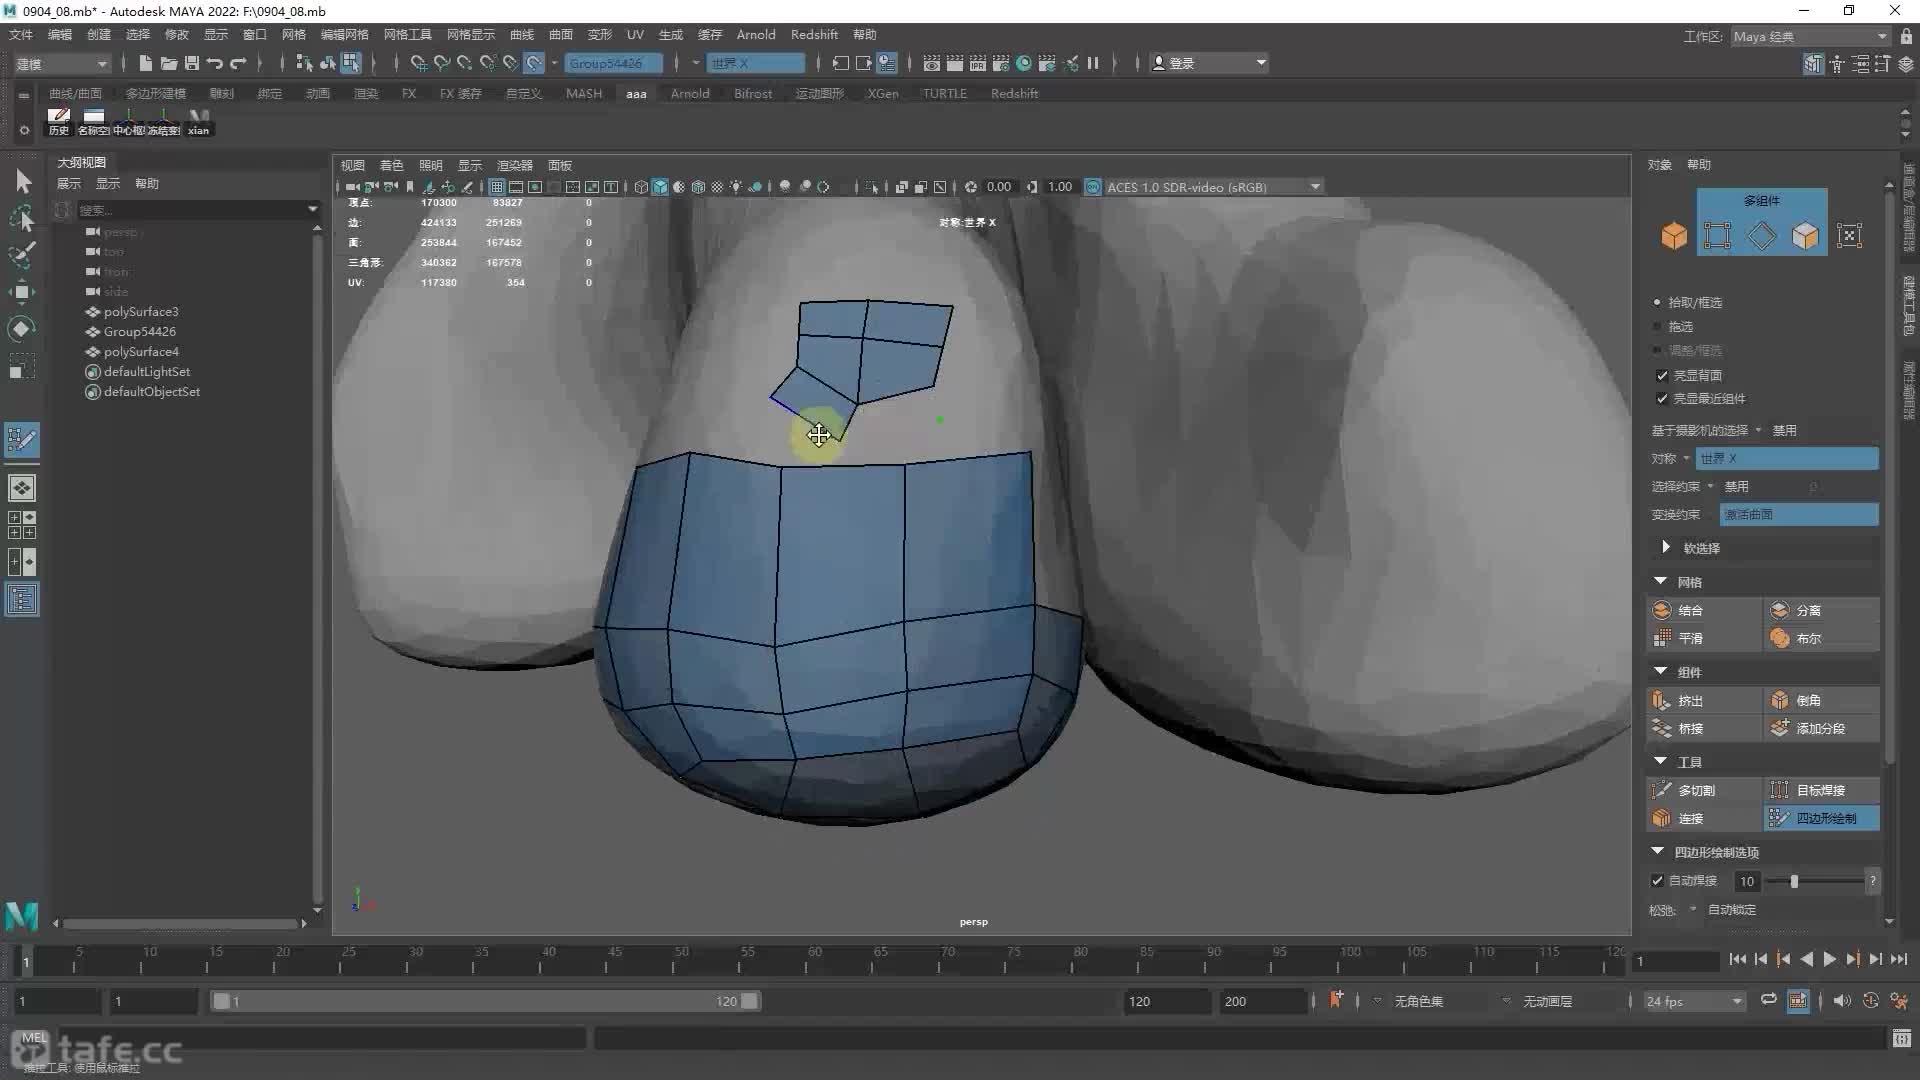1920x1080 pixels.
Task: Click the 历史 shelf button
Action: [x=59, y=121]
